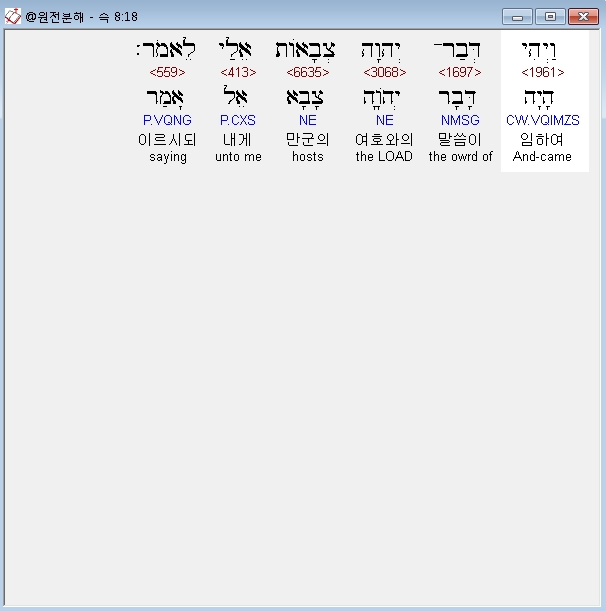The height and width of the screenshot is (611, 606).
Task: Select Strong's number <1961>
Action: 542,72
